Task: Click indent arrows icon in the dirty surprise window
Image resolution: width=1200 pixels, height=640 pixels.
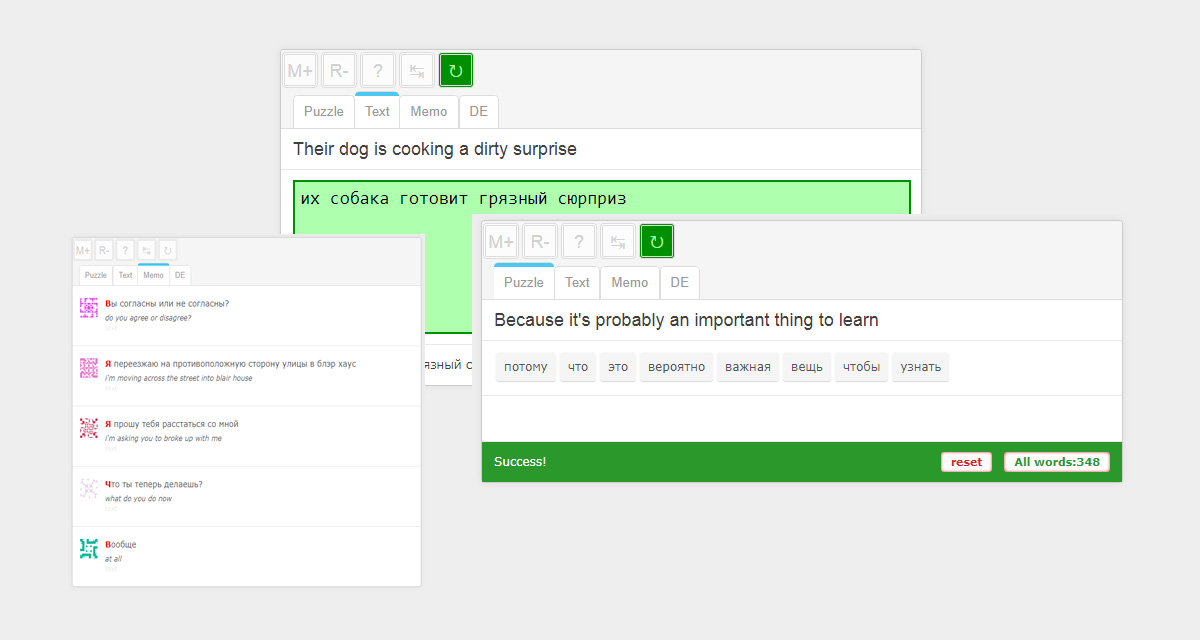Action: (x=417, y=70)
